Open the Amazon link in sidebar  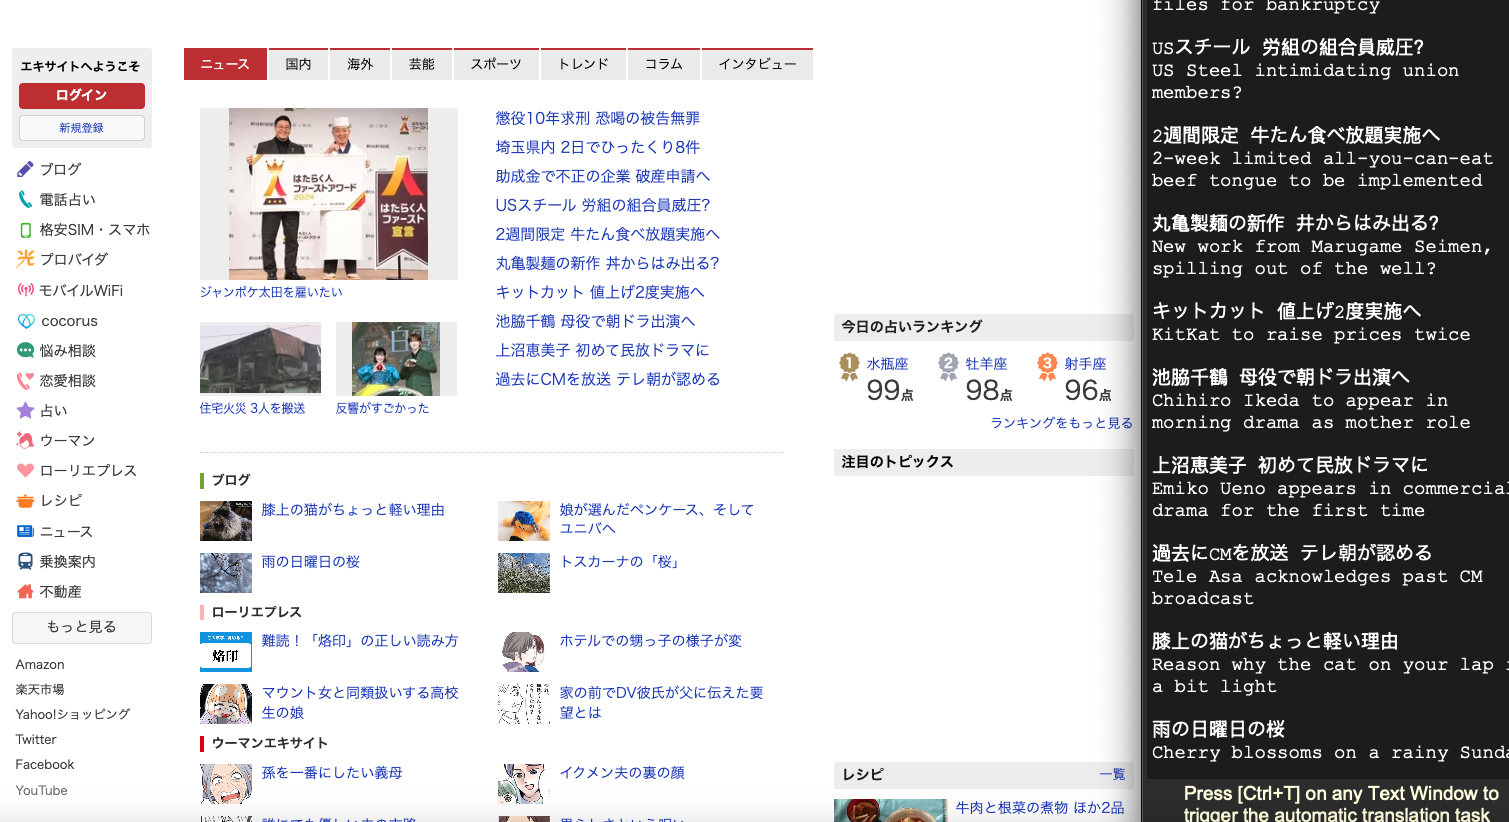pos(40,664)
